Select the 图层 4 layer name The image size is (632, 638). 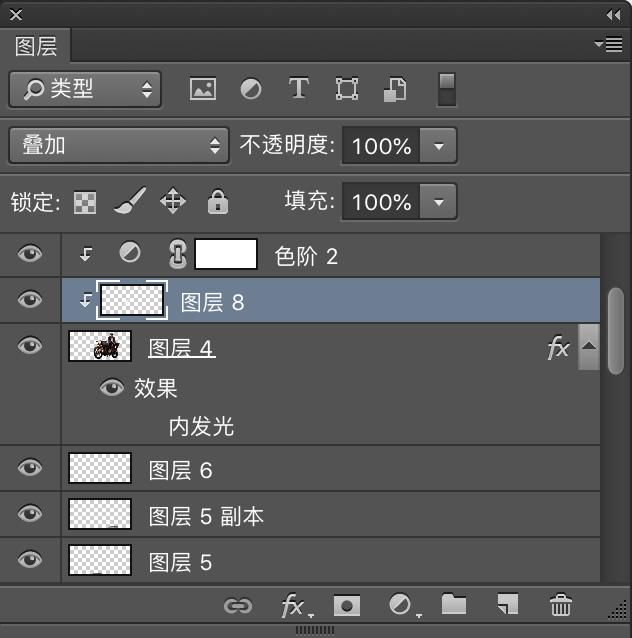tap(181, 349)
